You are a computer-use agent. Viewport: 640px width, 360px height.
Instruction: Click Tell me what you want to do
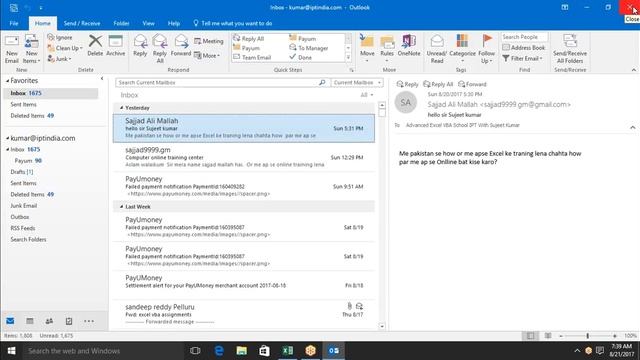[233, 23]
